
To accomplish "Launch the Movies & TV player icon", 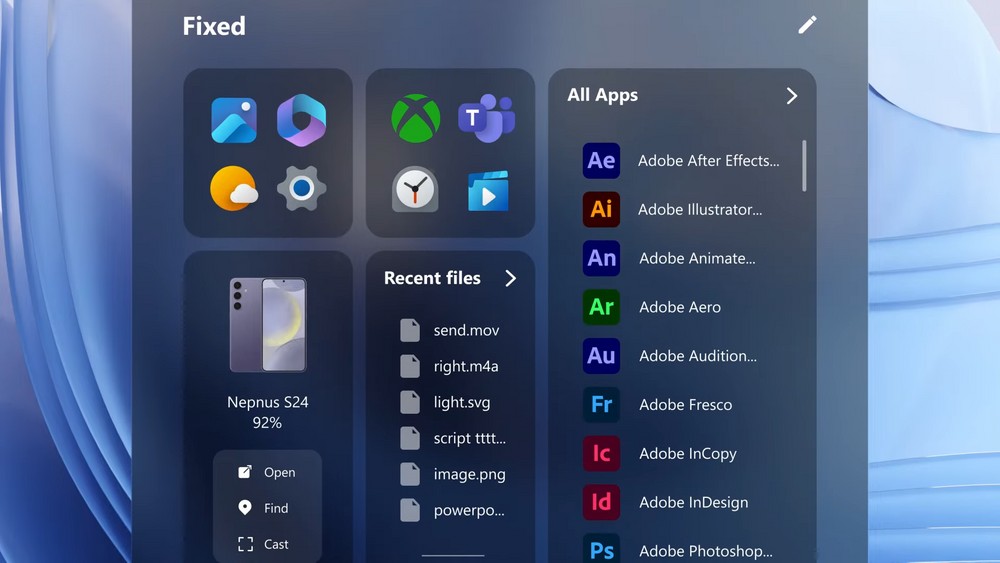I will tap(488, 191).
